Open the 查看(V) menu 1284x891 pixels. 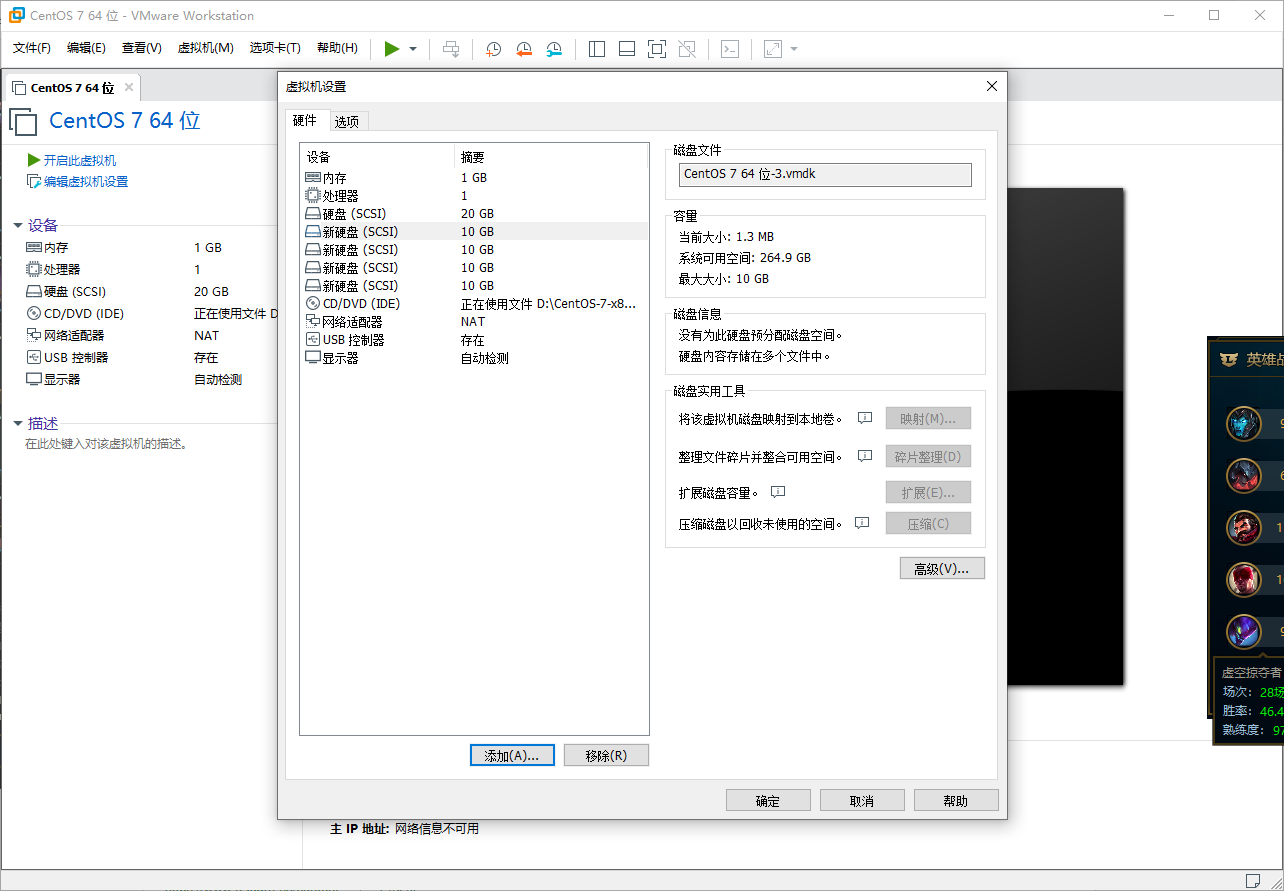tap(142, 48)
